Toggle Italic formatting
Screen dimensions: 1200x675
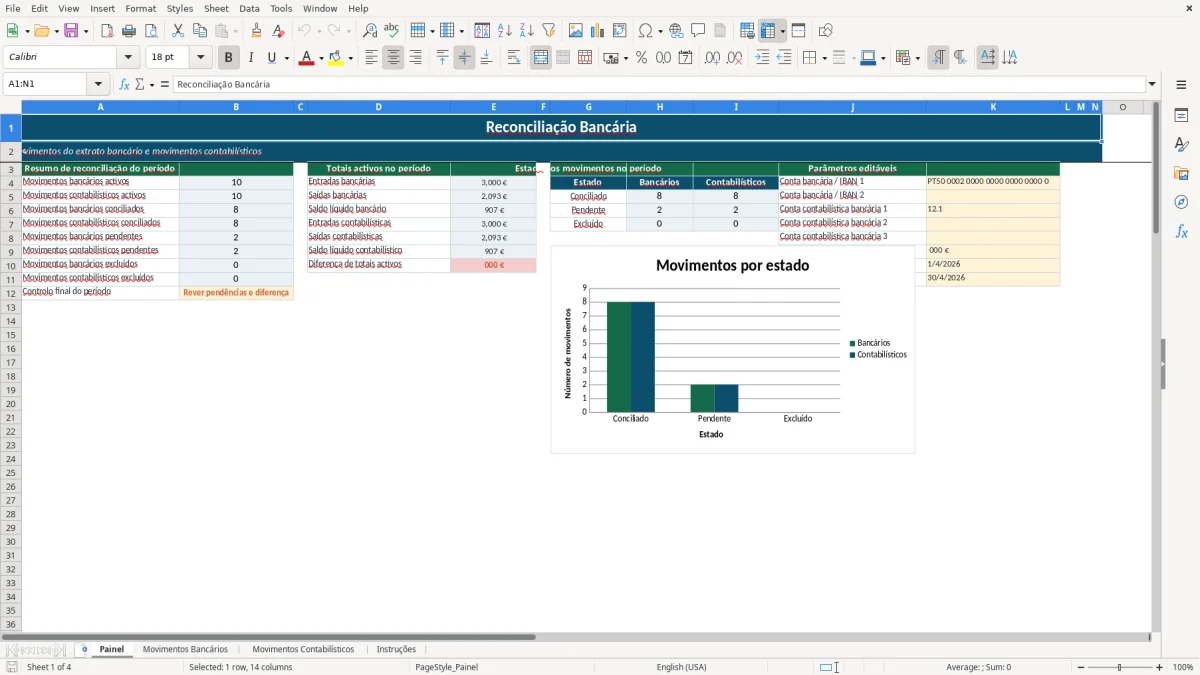[251, 58]
